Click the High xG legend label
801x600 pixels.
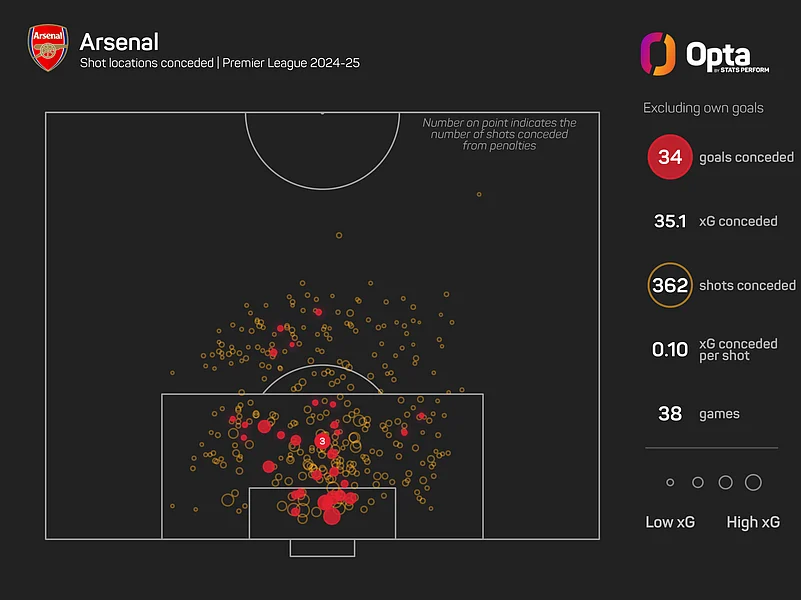point(753,522)
